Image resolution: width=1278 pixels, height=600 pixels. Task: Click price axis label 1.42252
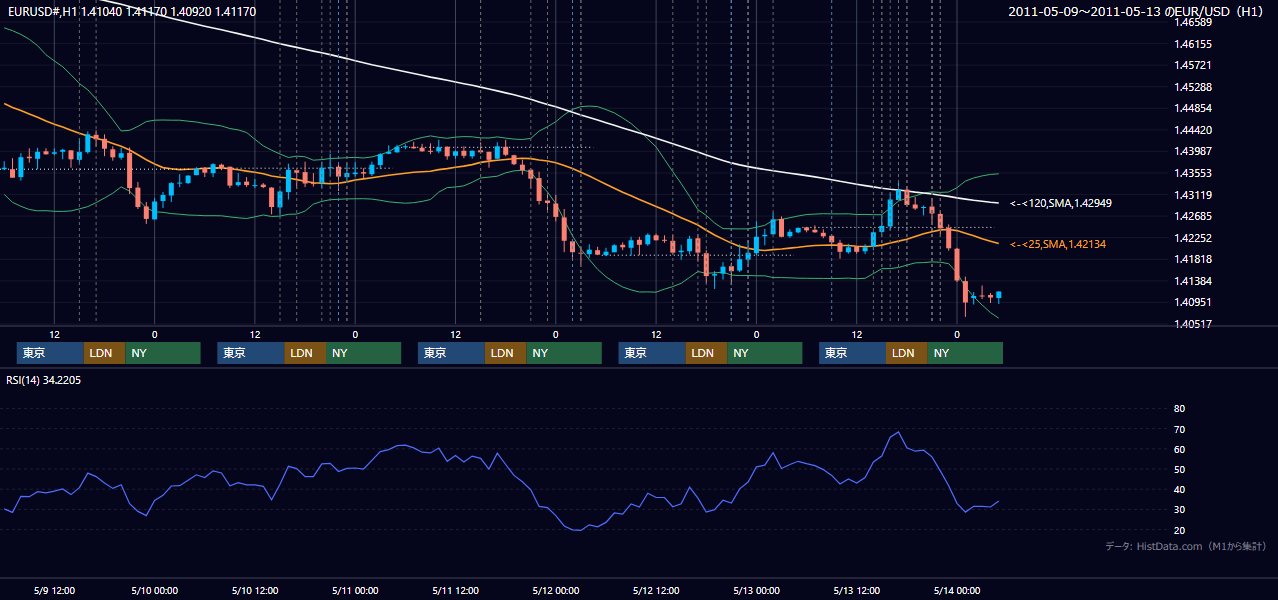click(x=1192, y=238)
